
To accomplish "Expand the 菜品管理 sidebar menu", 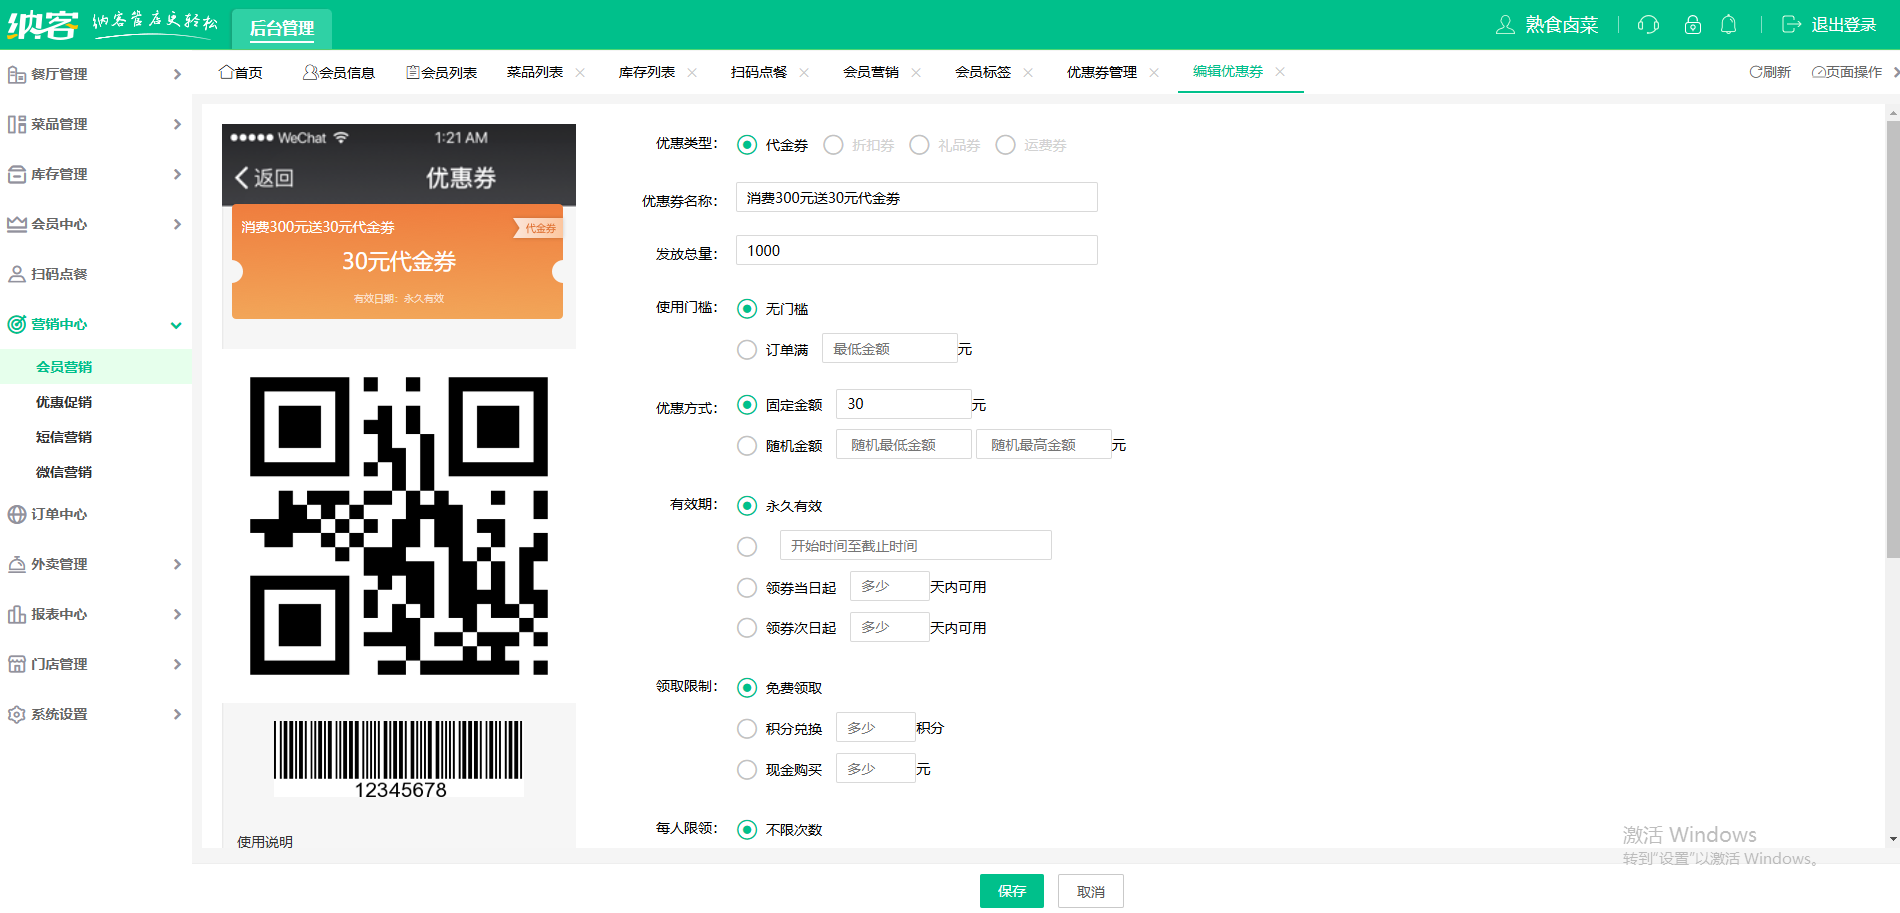I will click(x=177, y=124).
